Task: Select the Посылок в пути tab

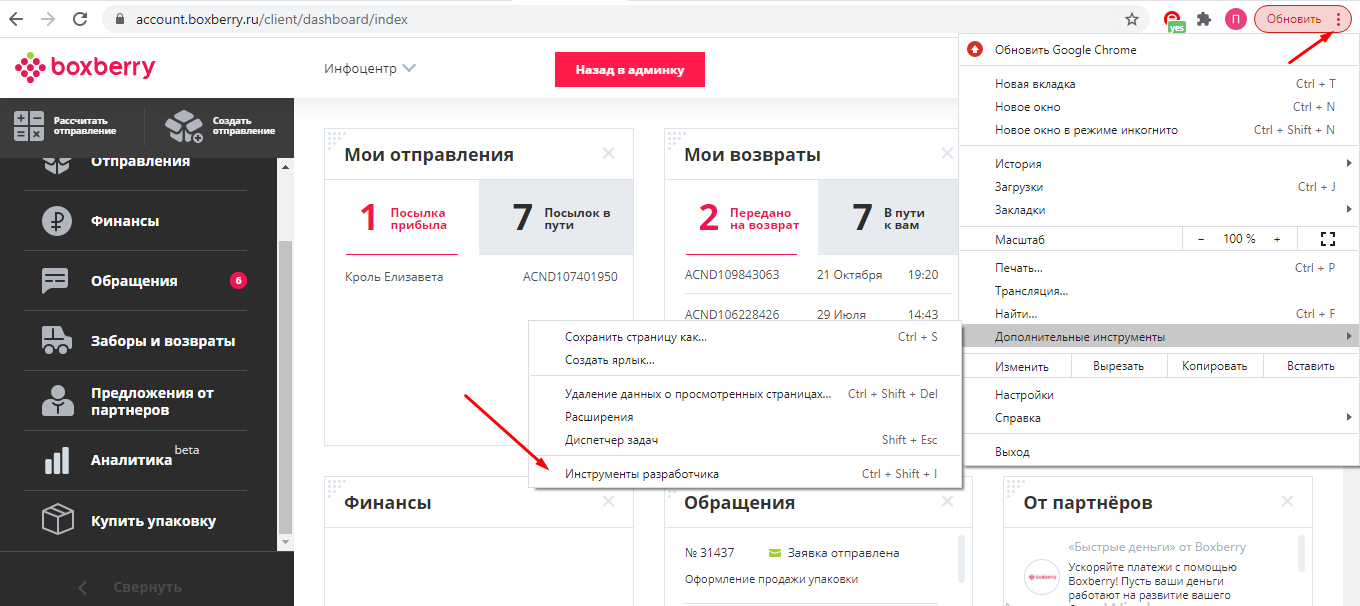Action: click(556, 218)
